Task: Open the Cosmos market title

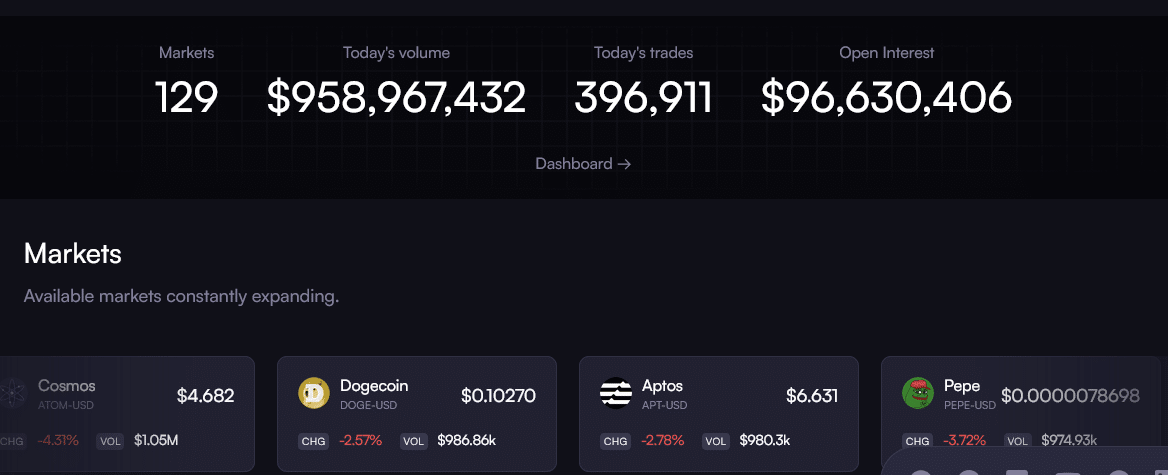Action: (67, 386)
